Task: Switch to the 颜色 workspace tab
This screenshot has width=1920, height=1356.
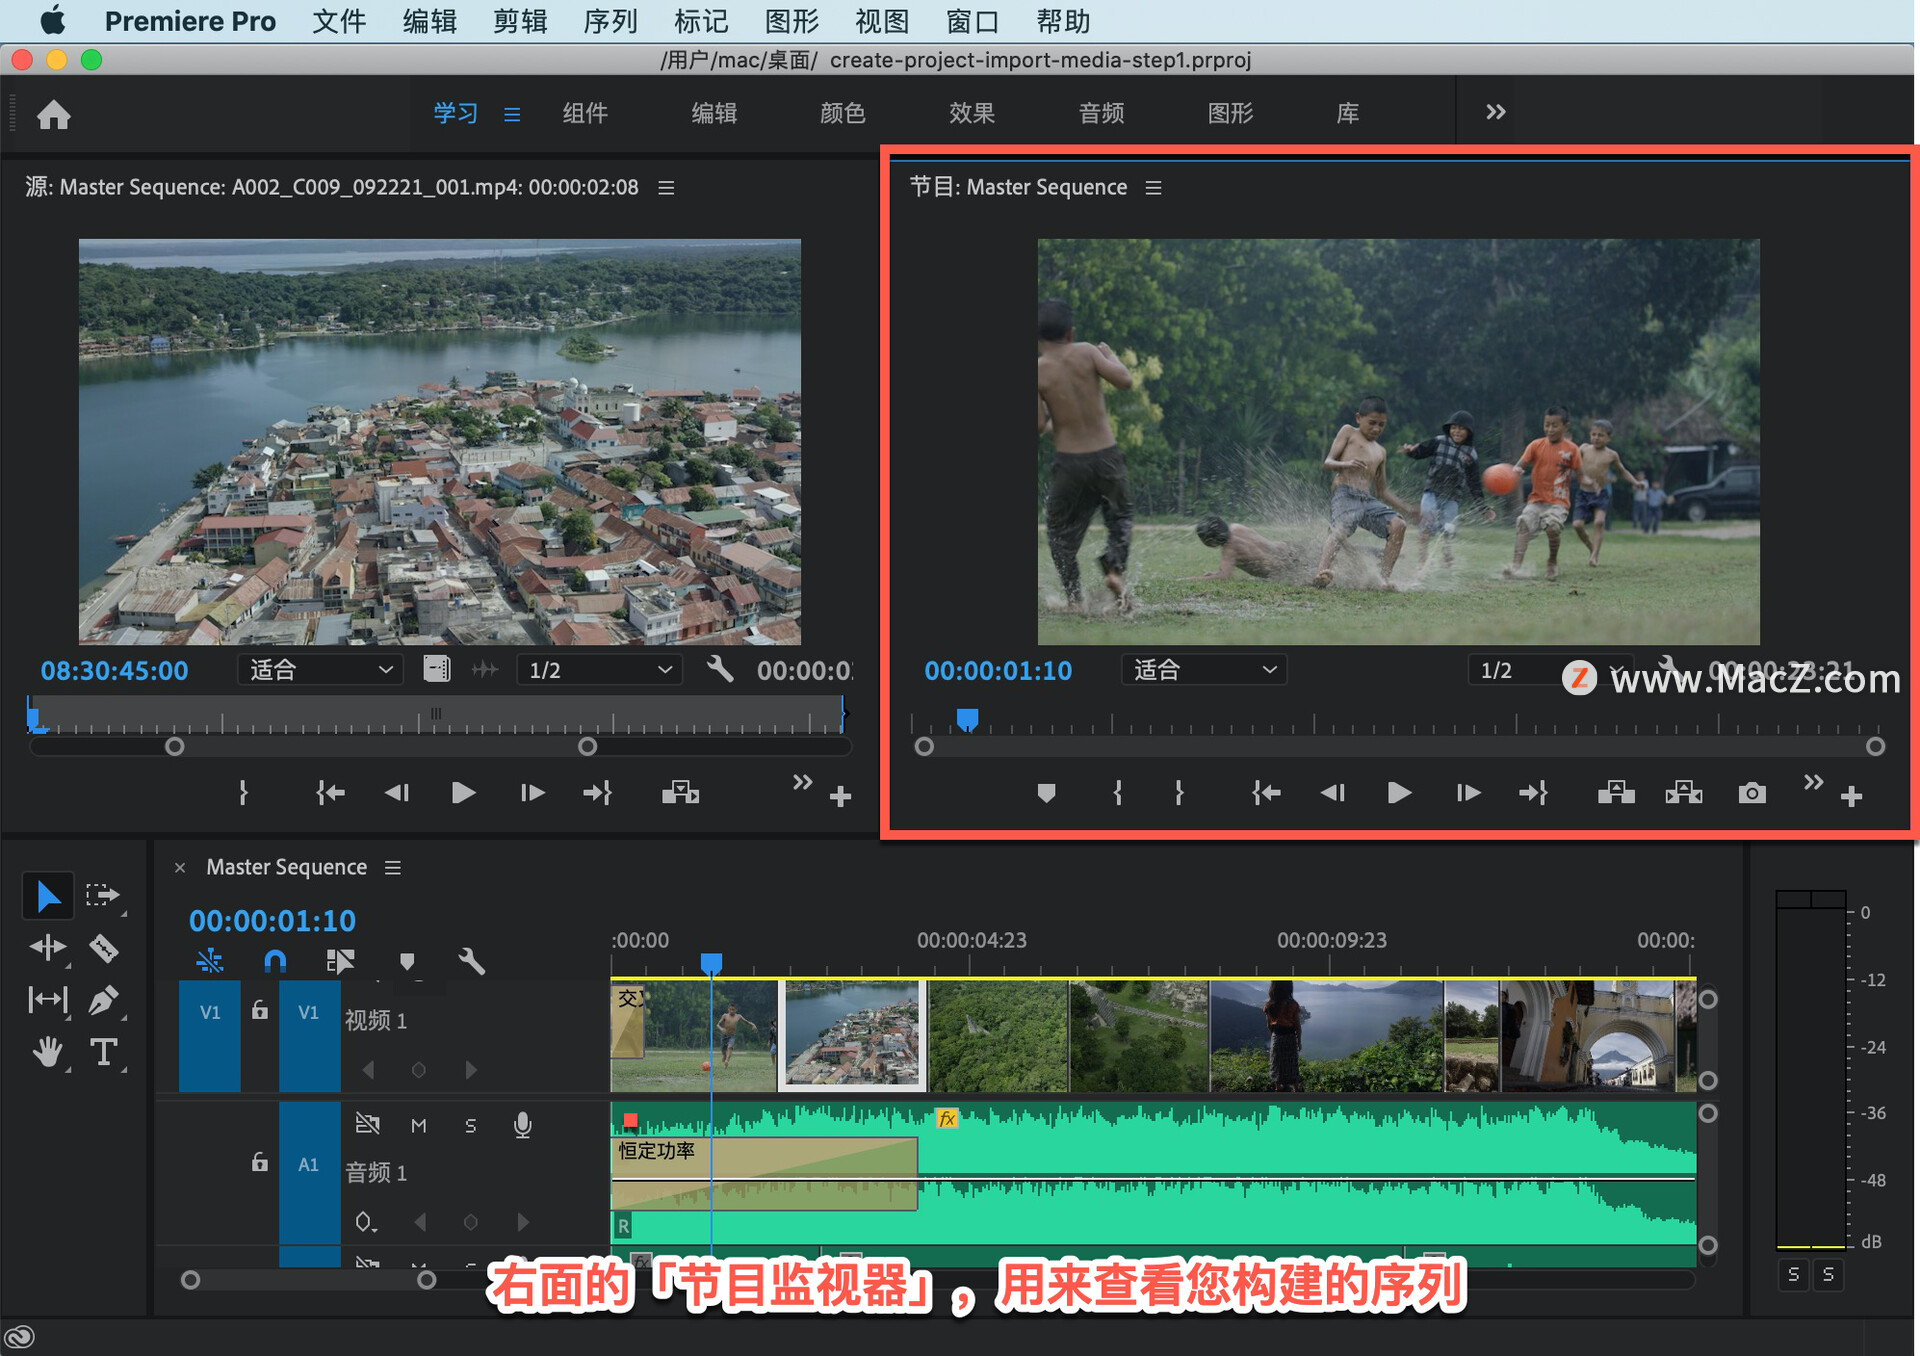Action: click(x=842, y=113)
